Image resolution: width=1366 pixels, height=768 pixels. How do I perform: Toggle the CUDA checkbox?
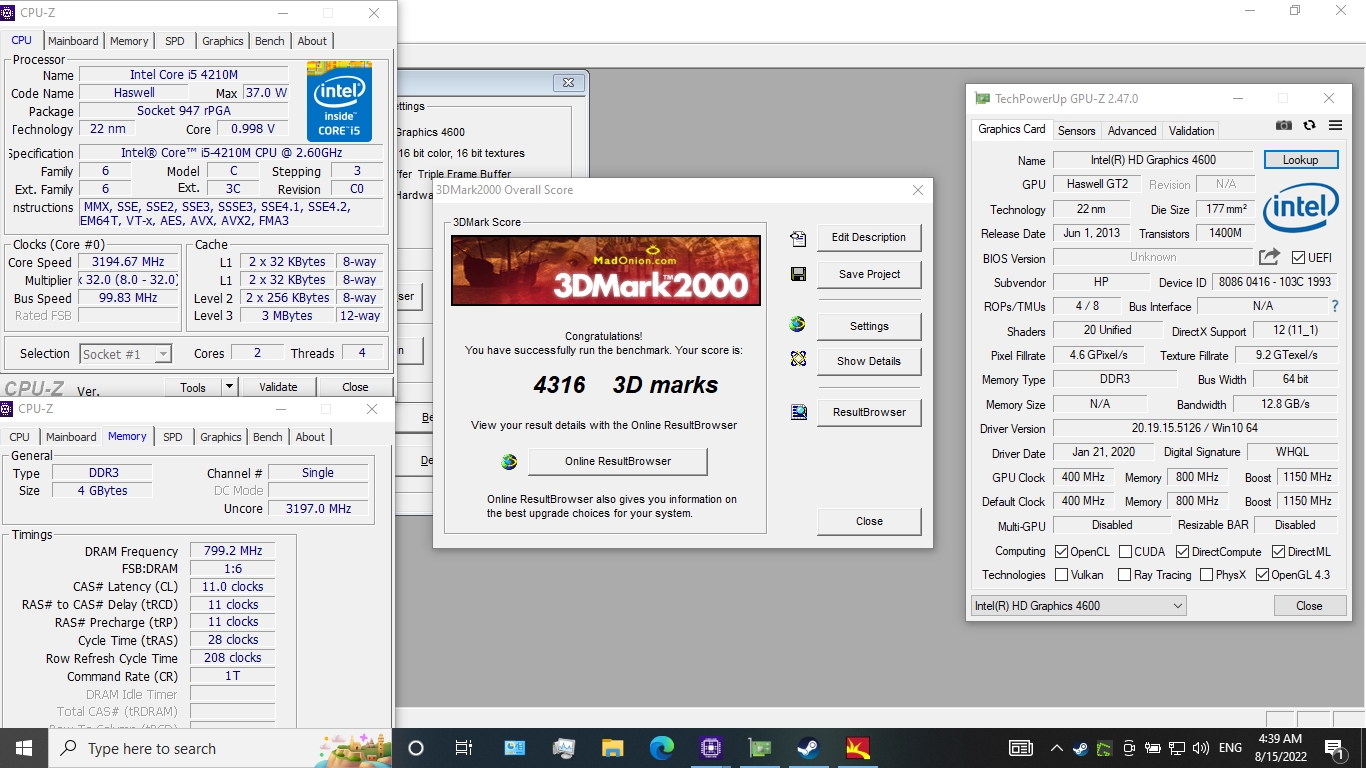tap(1125, 551)
